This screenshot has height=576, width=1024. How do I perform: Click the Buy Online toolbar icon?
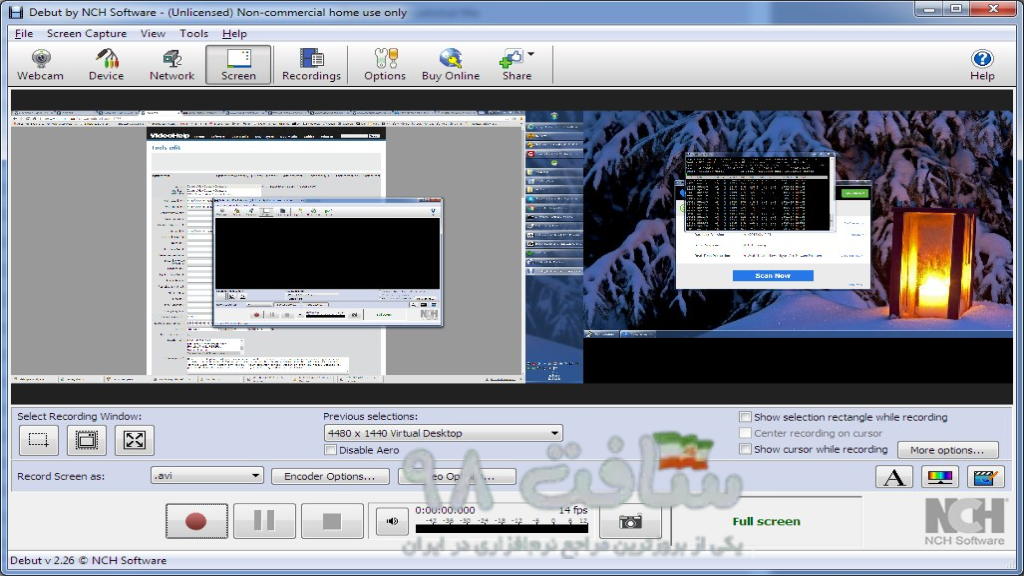(x=451, y=65)
